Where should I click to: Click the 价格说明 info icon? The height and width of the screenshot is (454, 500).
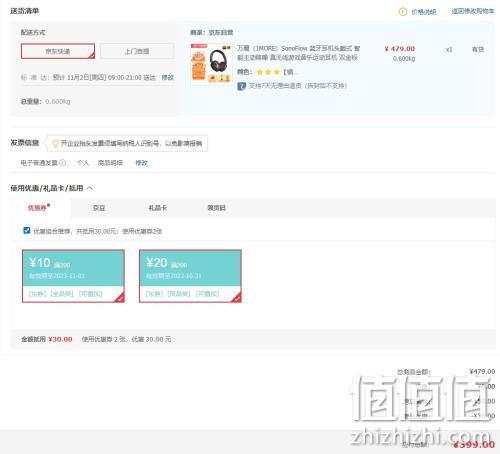(403, 12)
